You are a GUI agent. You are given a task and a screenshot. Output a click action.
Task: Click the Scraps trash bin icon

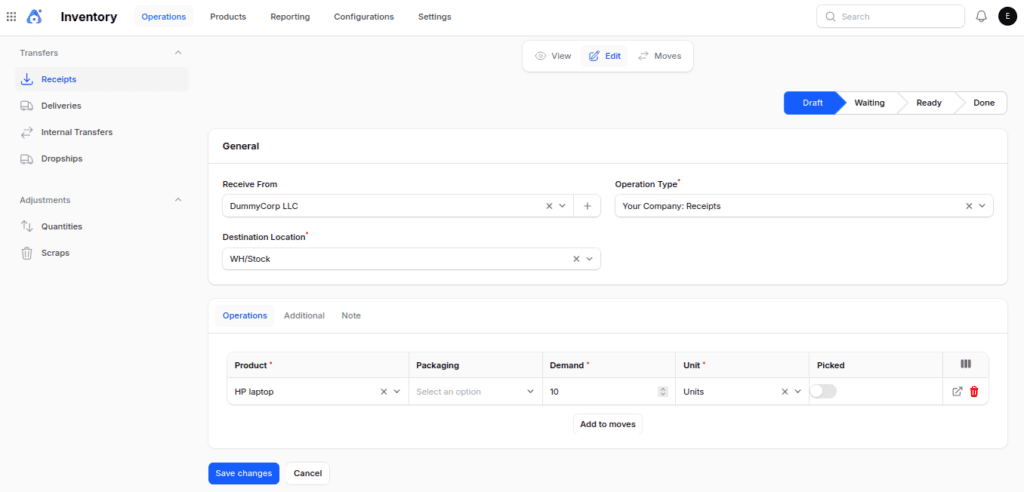pos(27,253)
